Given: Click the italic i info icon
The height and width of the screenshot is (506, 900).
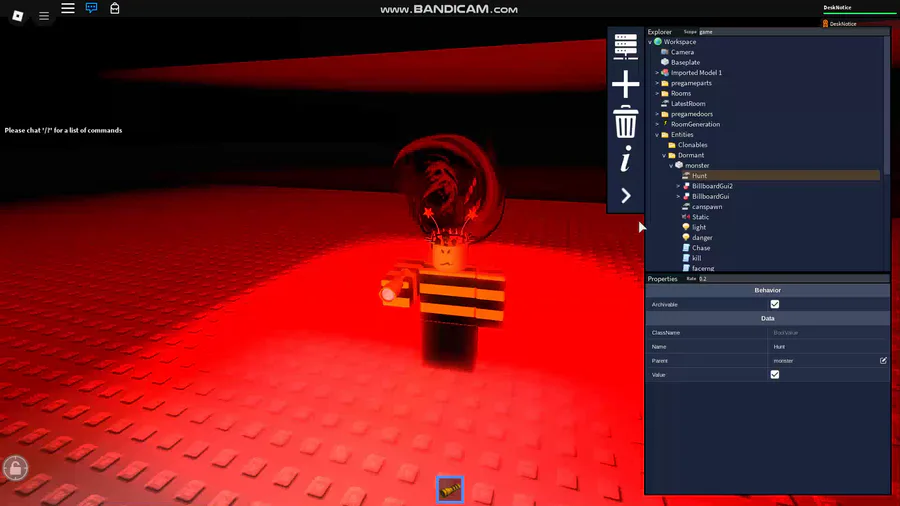Looking at the screenshot, I should click(x=626, y=158).
